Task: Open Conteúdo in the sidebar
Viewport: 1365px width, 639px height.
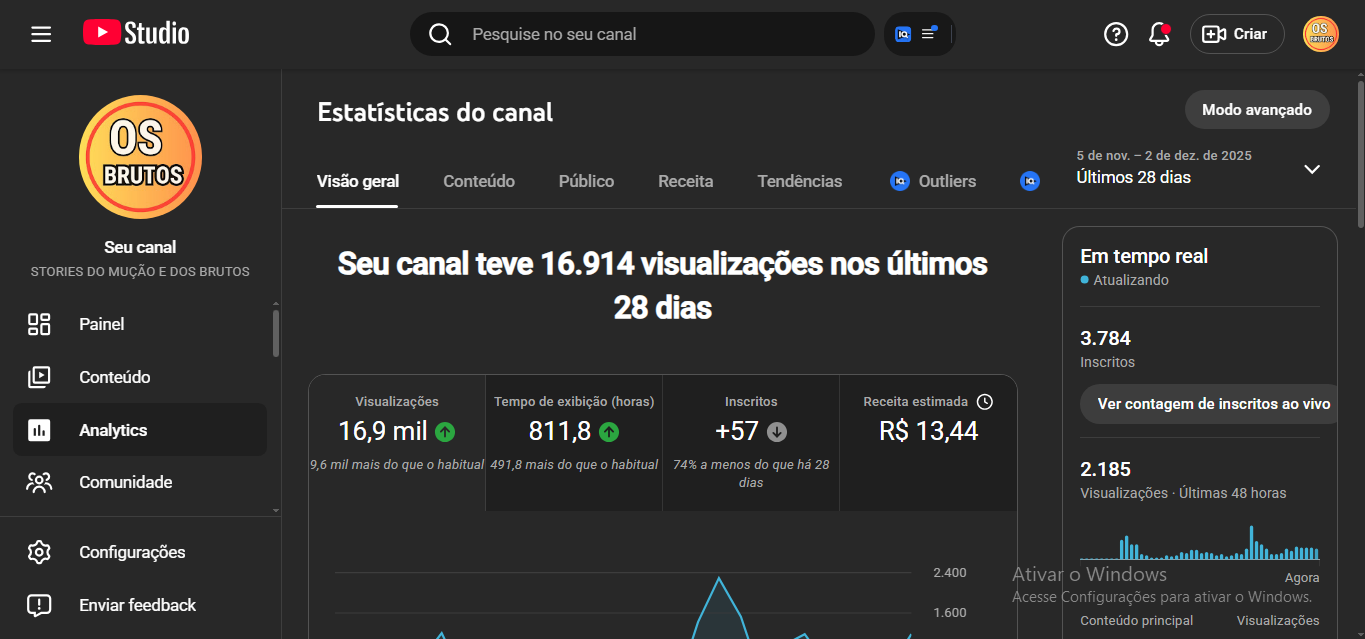Action: click(140, 377)
